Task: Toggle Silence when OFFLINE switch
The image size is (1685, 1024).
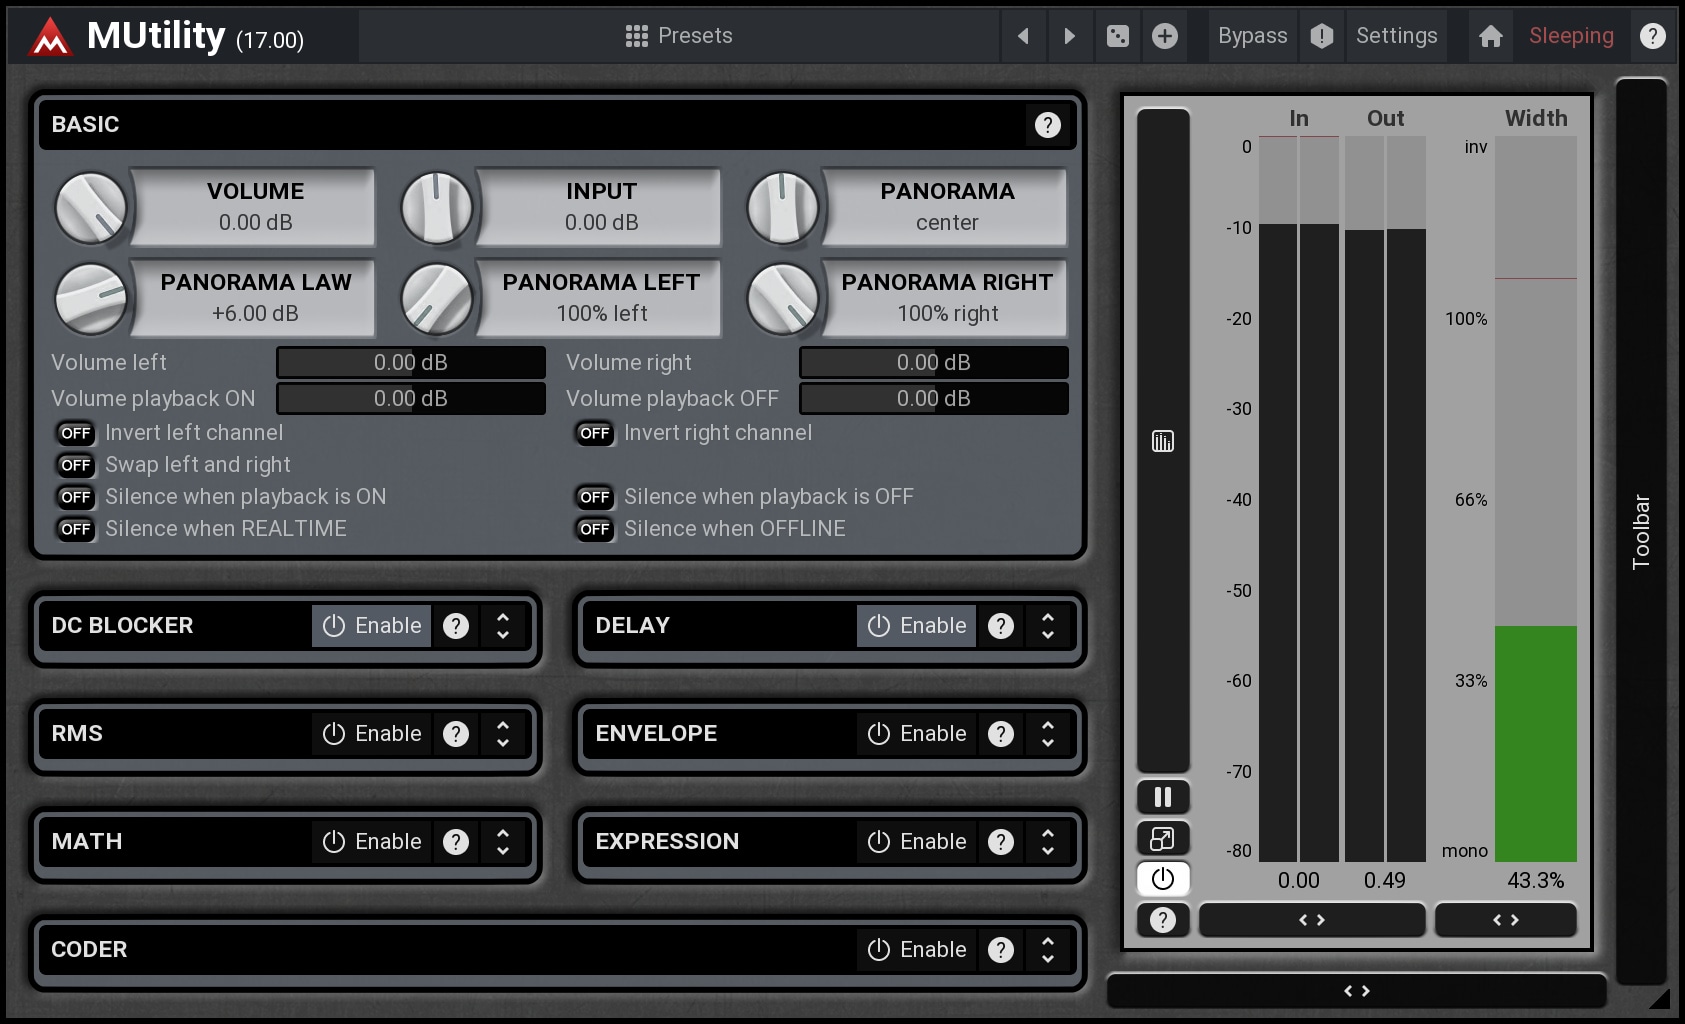Action: pos(595,529)
